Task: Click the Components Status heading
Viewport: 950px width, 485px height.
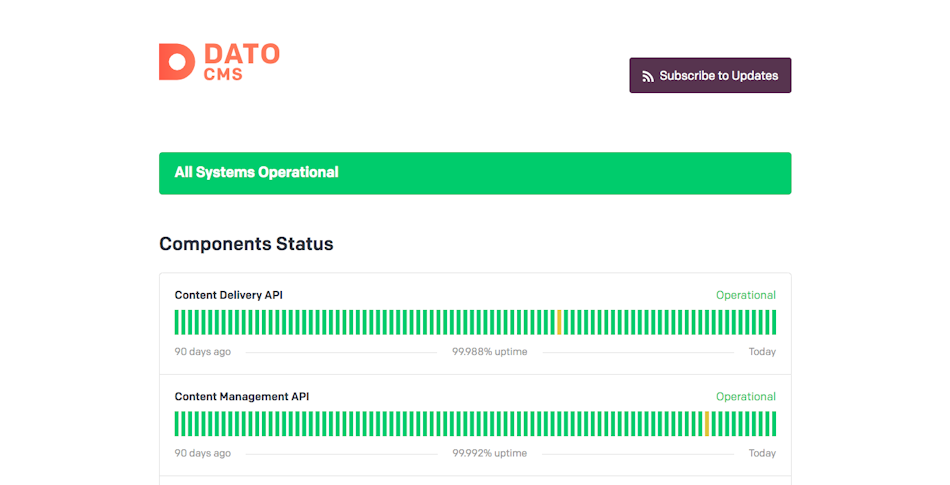Action: pos(246,244)
